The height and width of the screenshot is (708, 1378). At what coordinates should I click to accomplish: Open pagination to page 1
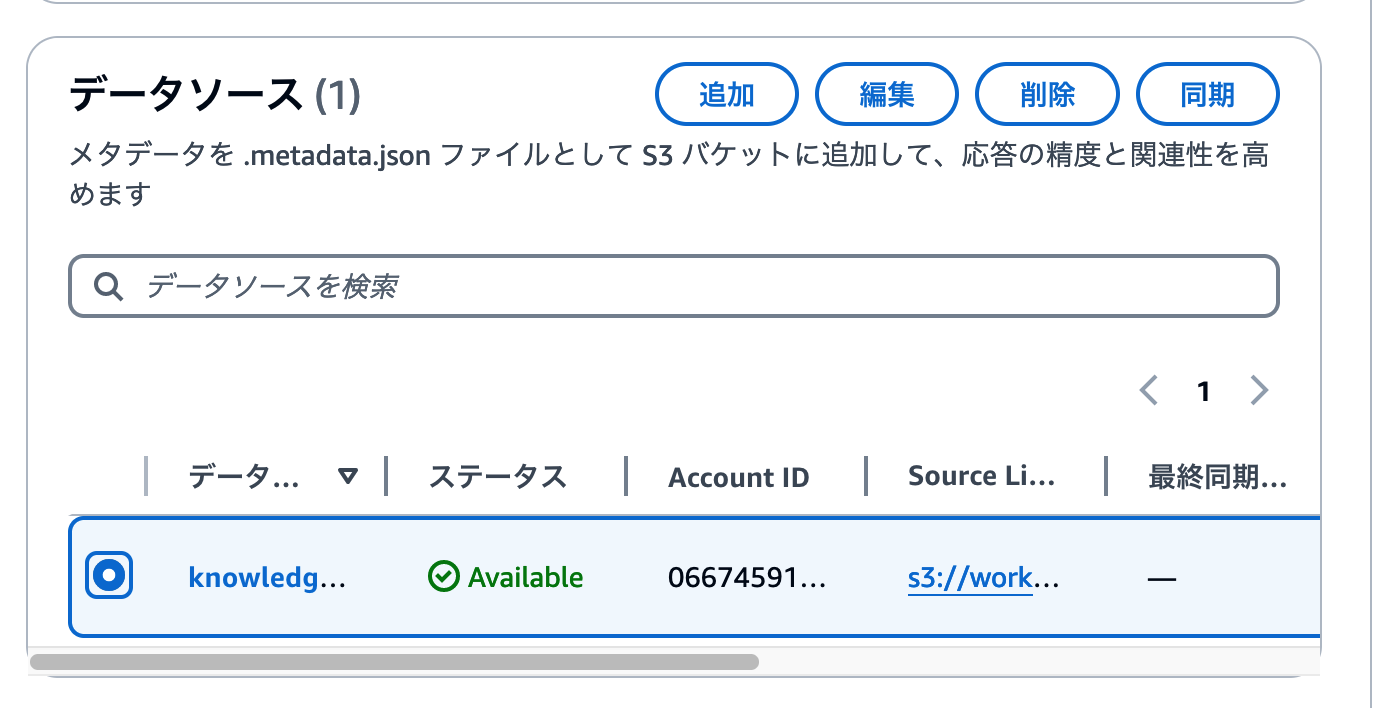coord(1204,390)
